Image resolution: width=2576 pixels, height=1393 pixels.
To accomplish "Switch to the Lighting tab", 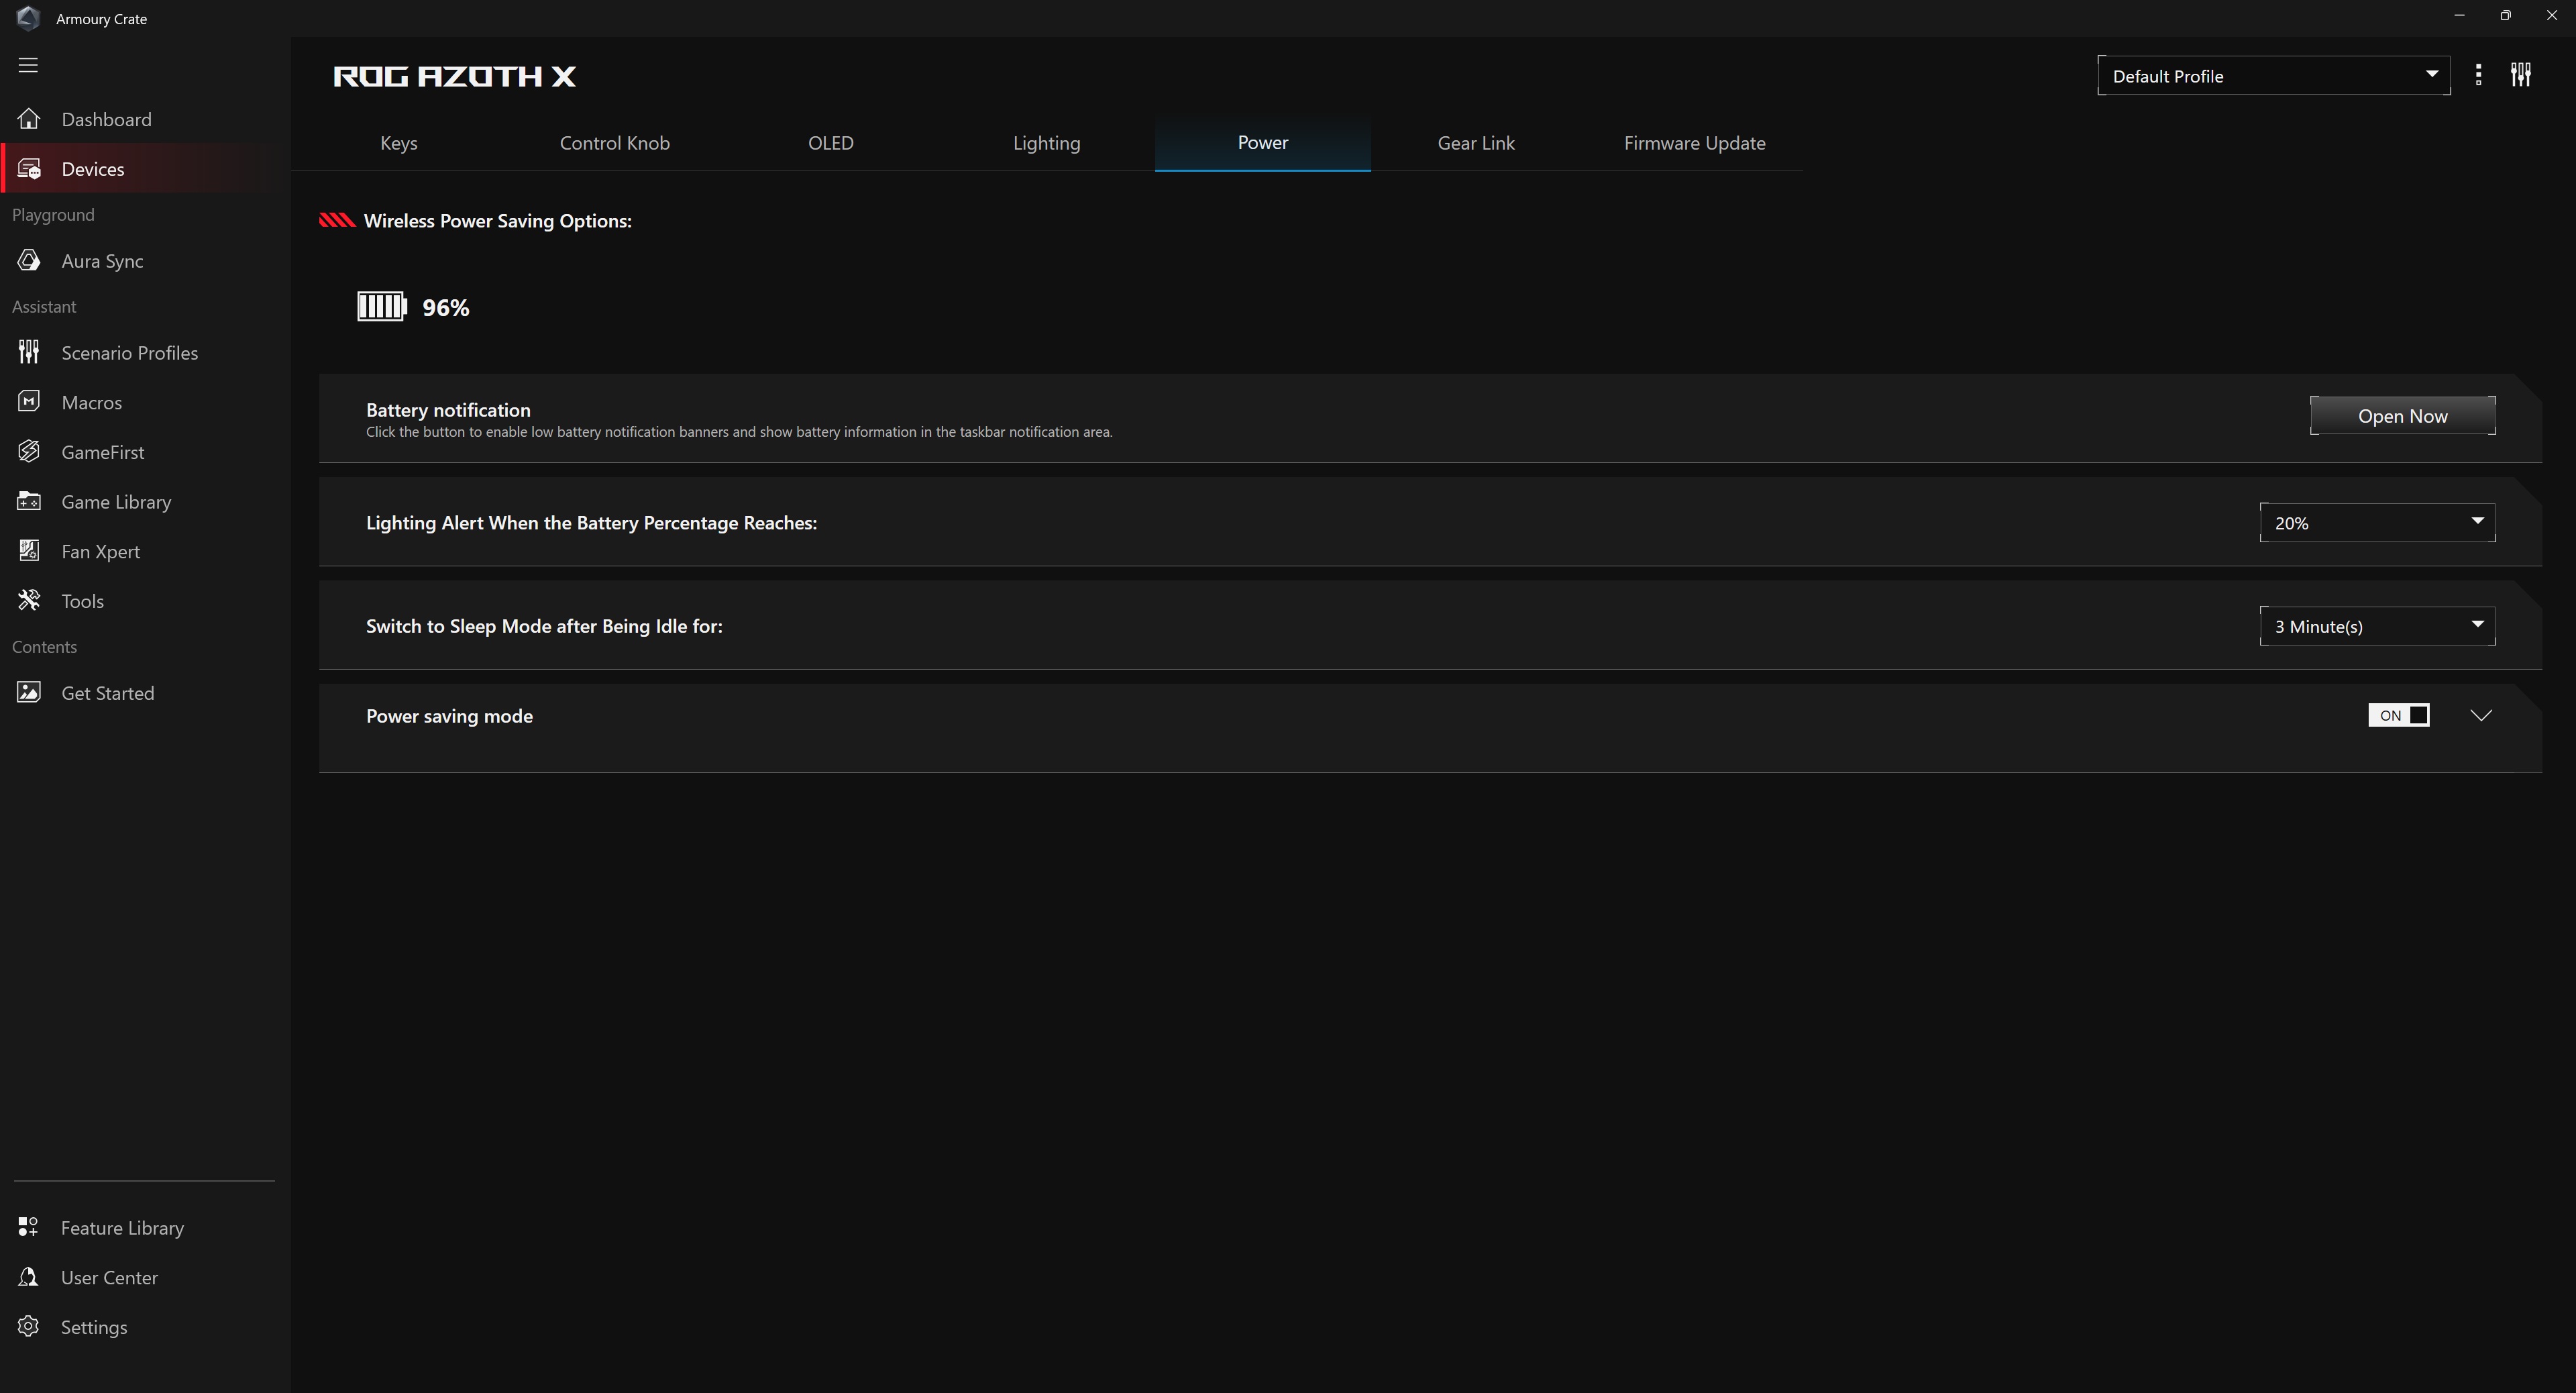I will (x=1047, y=143).
